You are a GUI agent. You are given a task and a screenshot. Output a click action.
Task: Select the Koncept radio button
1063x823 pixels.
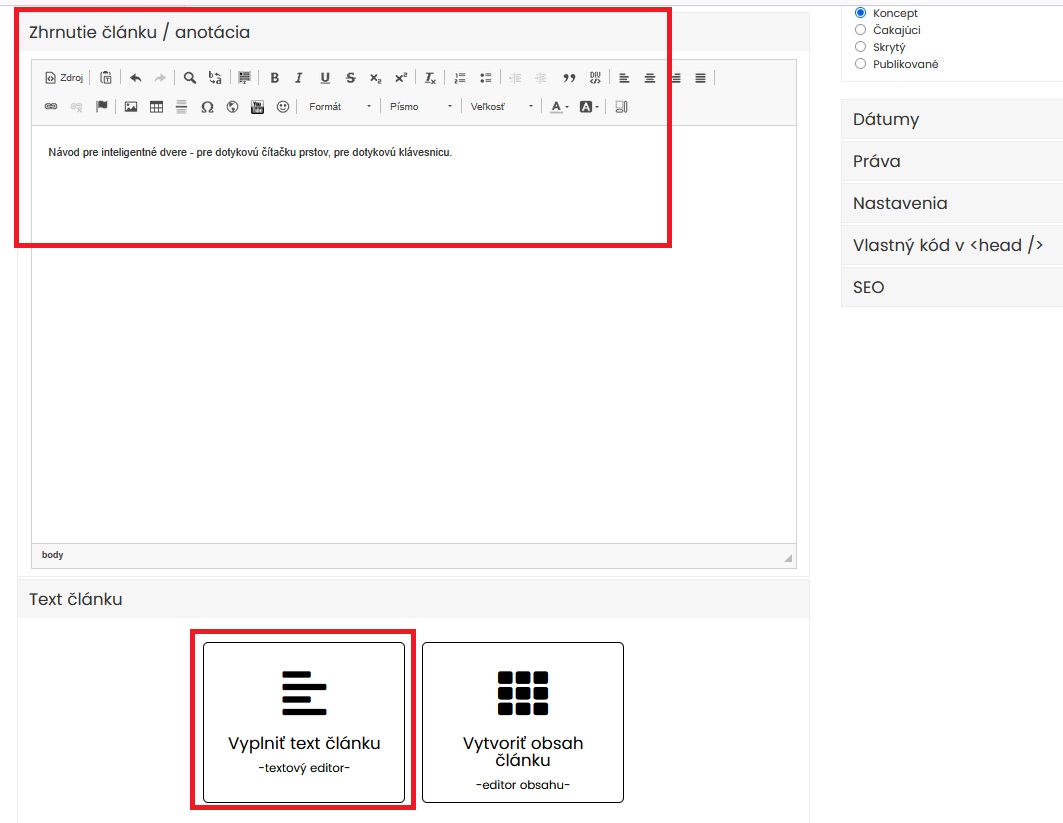[860, 13]
